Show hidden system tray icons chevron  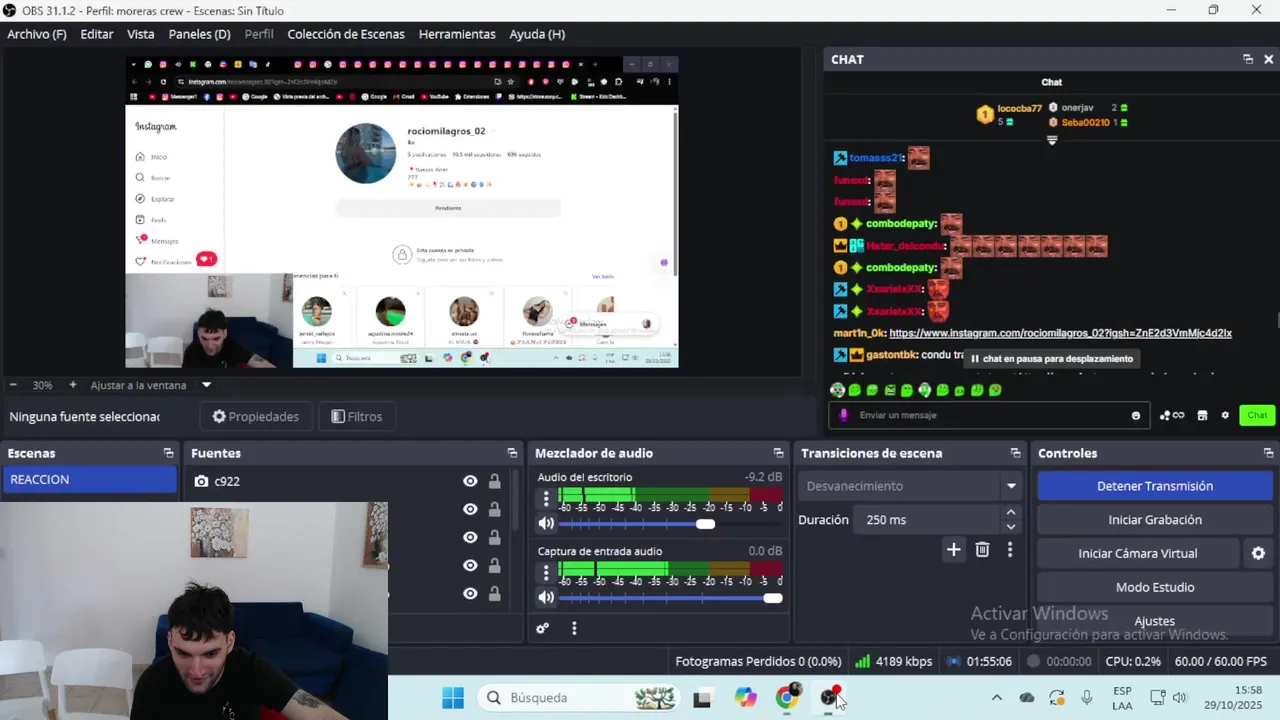(x=996, y=697)
